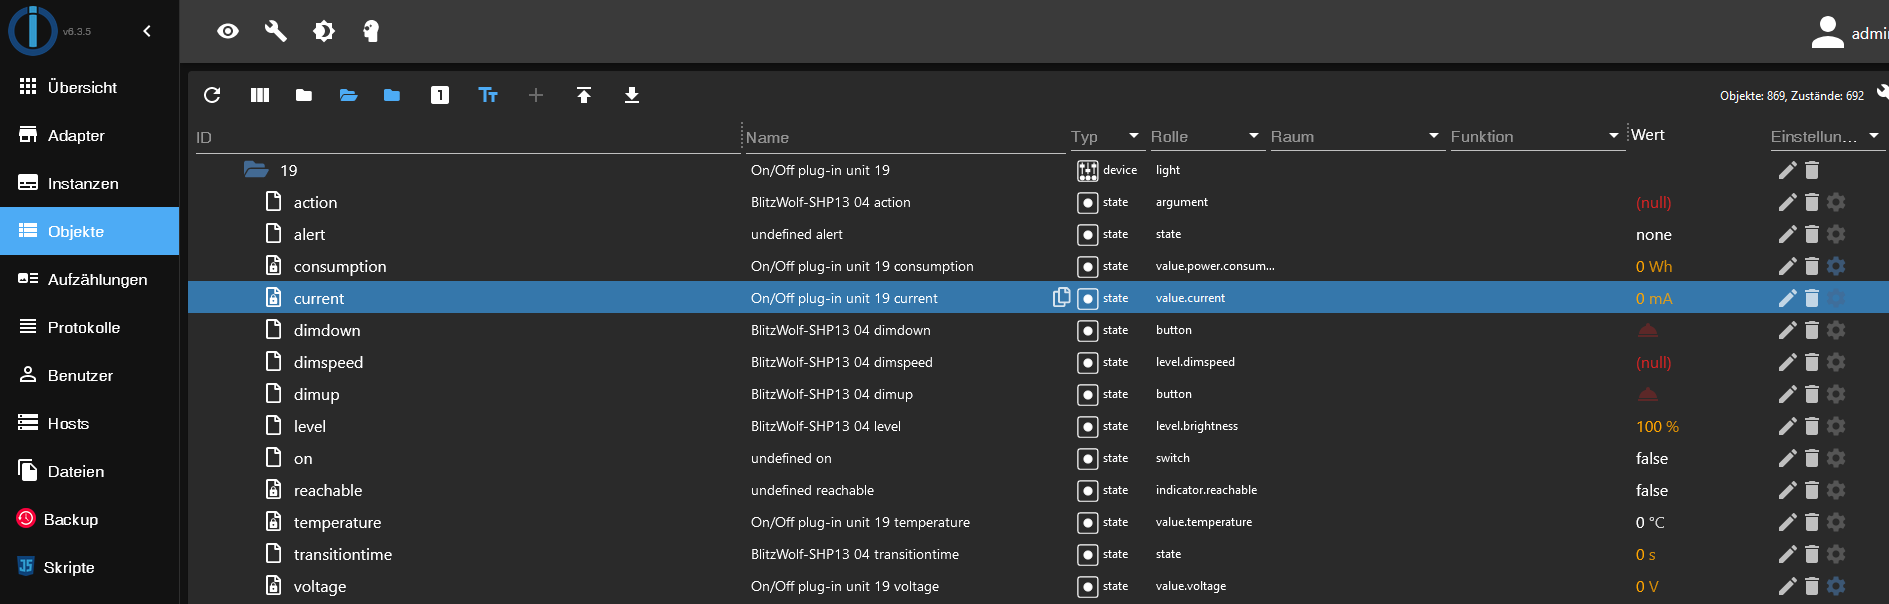This screenshot has width=1889, height=604.
Task: Click the 'none' alert value
Action: click(x=1654, y=234)
